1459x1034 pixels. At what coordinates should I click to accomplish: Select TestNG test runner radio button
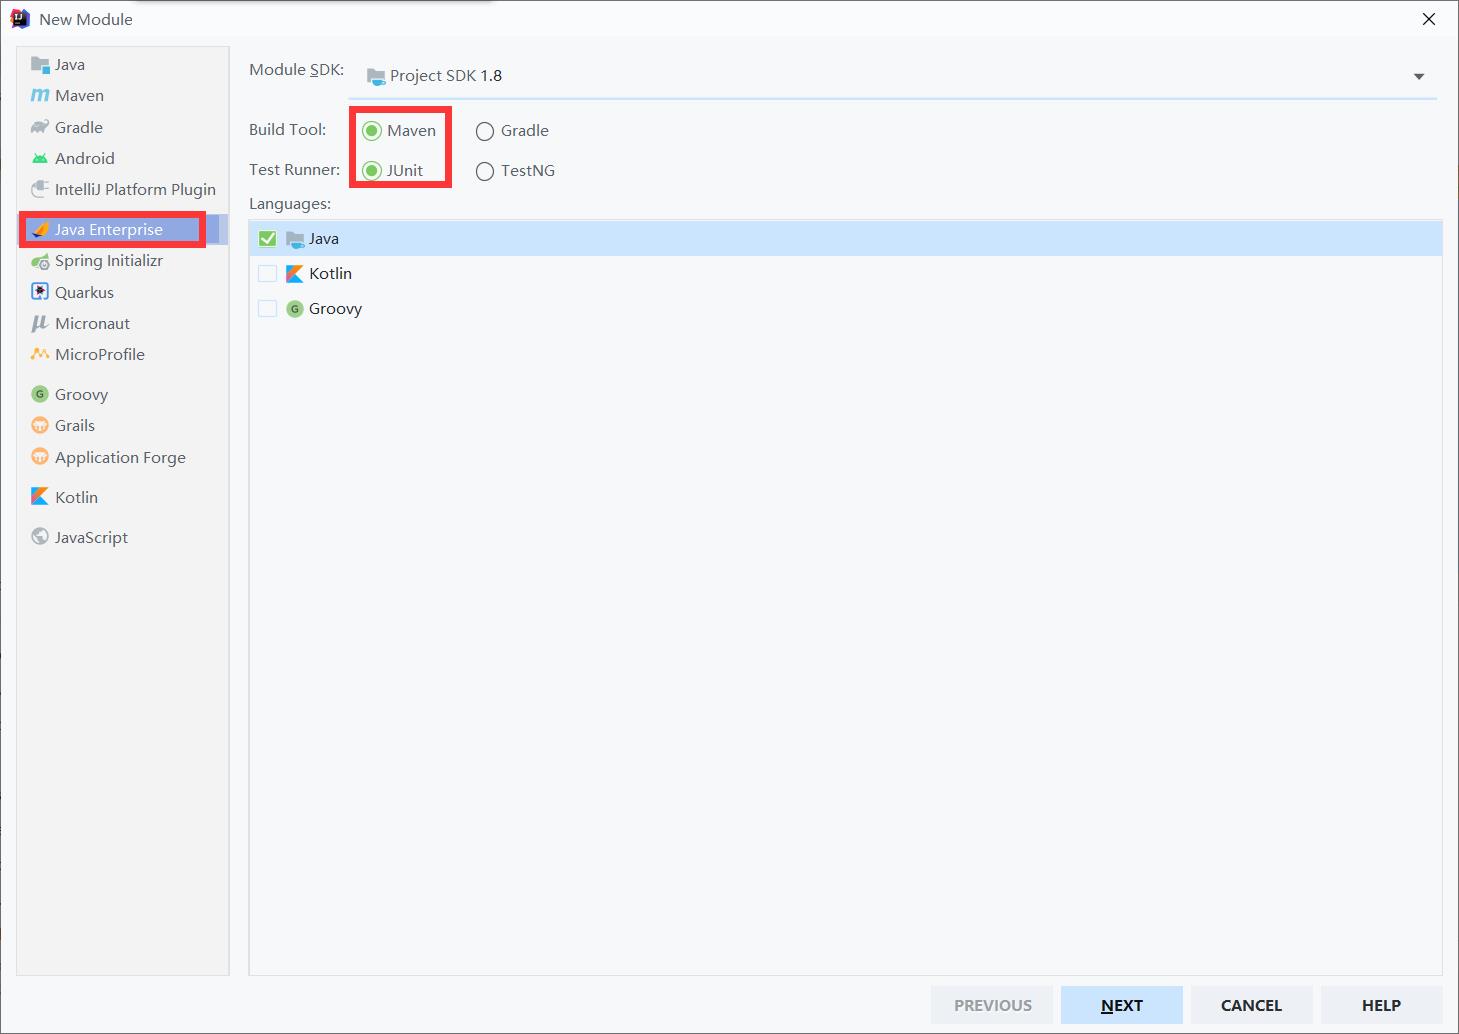(485, 171)
